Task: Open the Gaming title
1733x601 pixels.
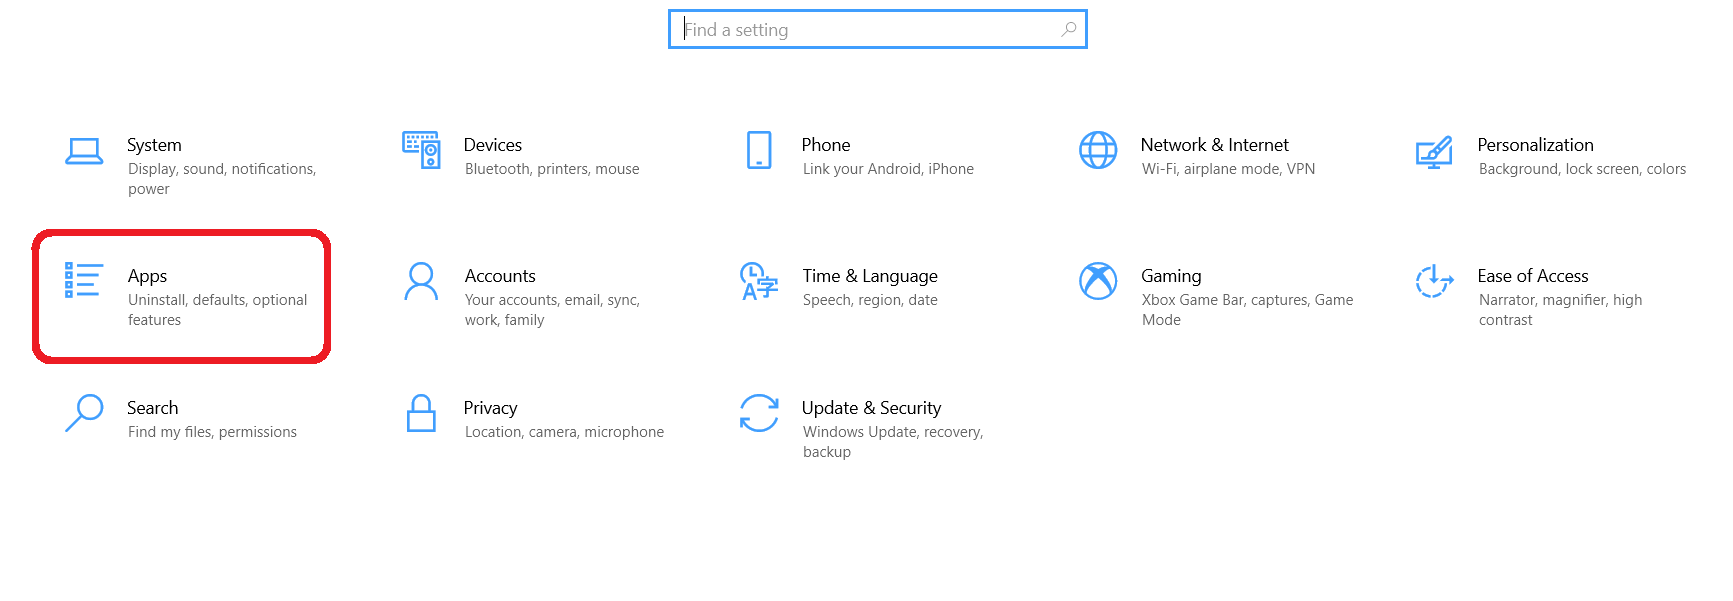Action: [1171, 277]
